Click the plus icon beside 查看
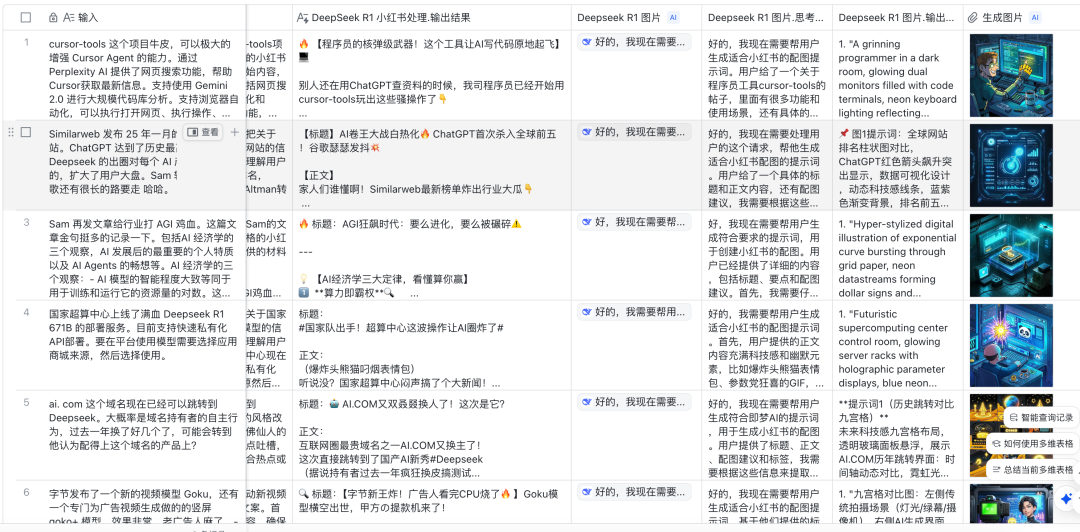Image resolution: width=1080 pixels, height=532 pixels. (234, 132)
